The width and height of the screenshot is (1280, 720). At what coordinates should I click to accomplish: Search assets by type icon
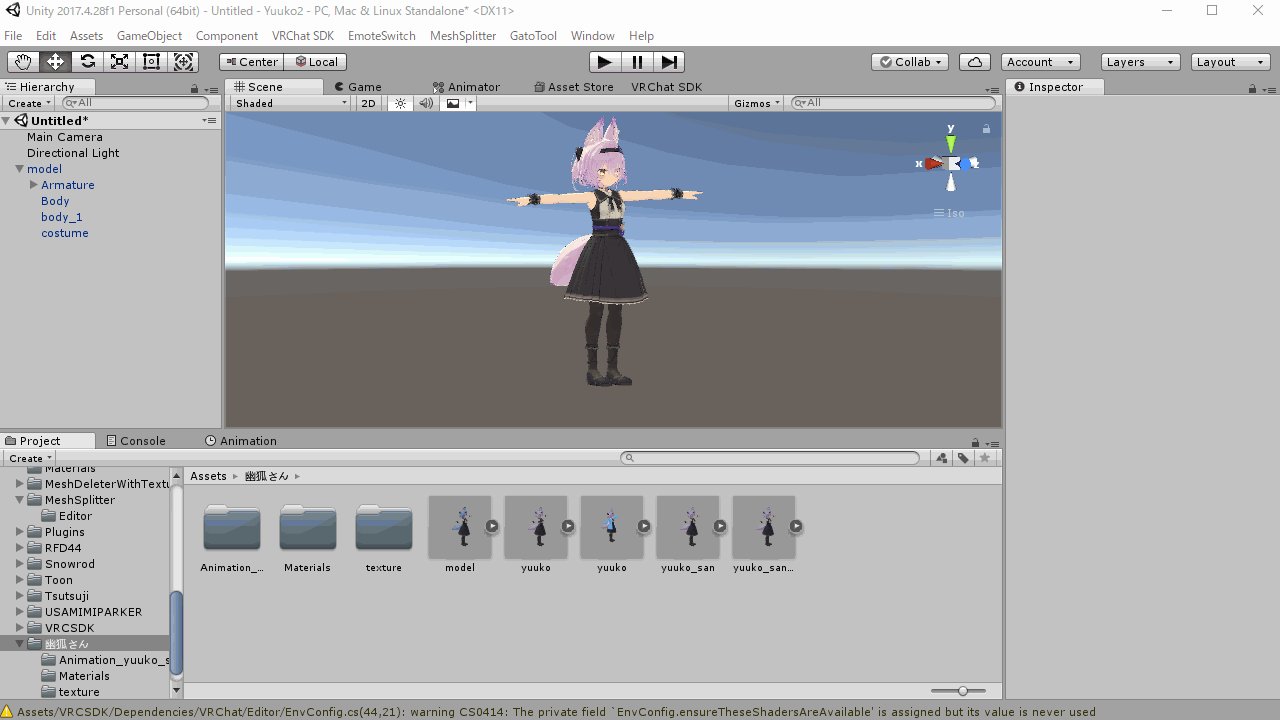click(x=941, y=458)
